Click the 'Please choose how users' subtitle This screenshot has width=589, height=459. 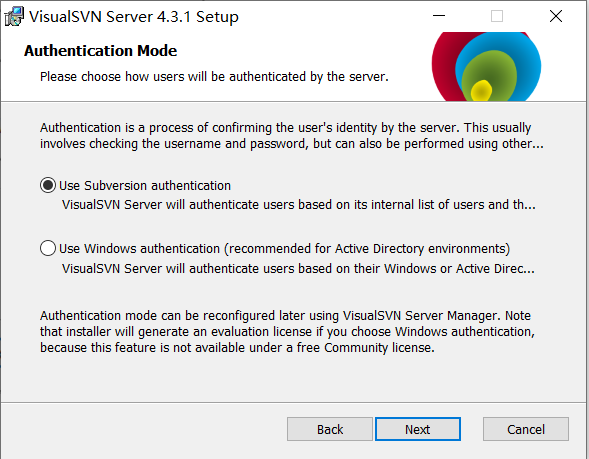(214, 77)
